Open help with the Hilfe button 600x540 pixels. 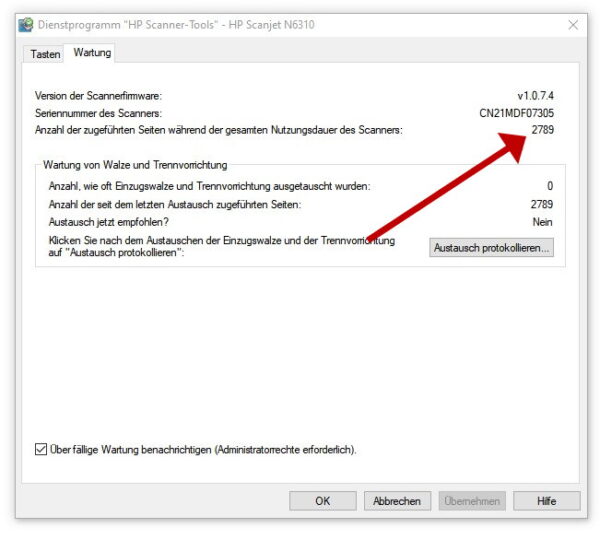(x=546, y=501)
